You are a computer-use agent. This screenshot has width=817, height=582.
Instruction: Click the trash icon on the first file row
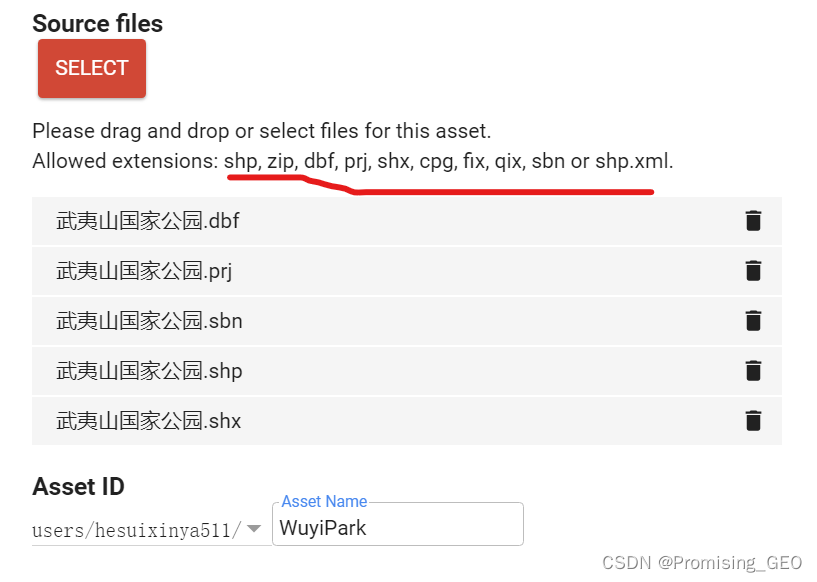[753, 221]
